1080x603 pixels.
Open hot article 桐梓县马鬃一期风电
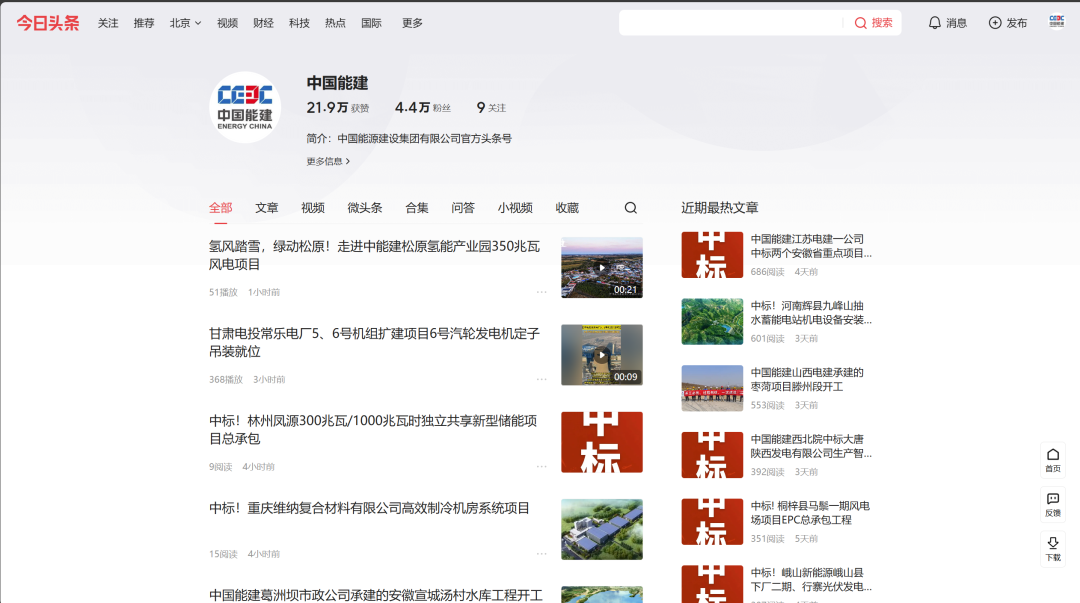tap(810, 513)
